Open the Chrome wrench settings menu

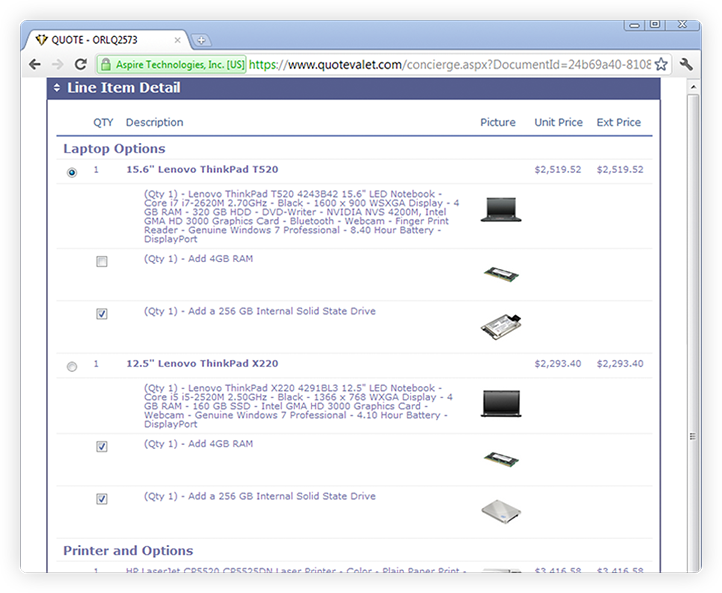[686, 64]
